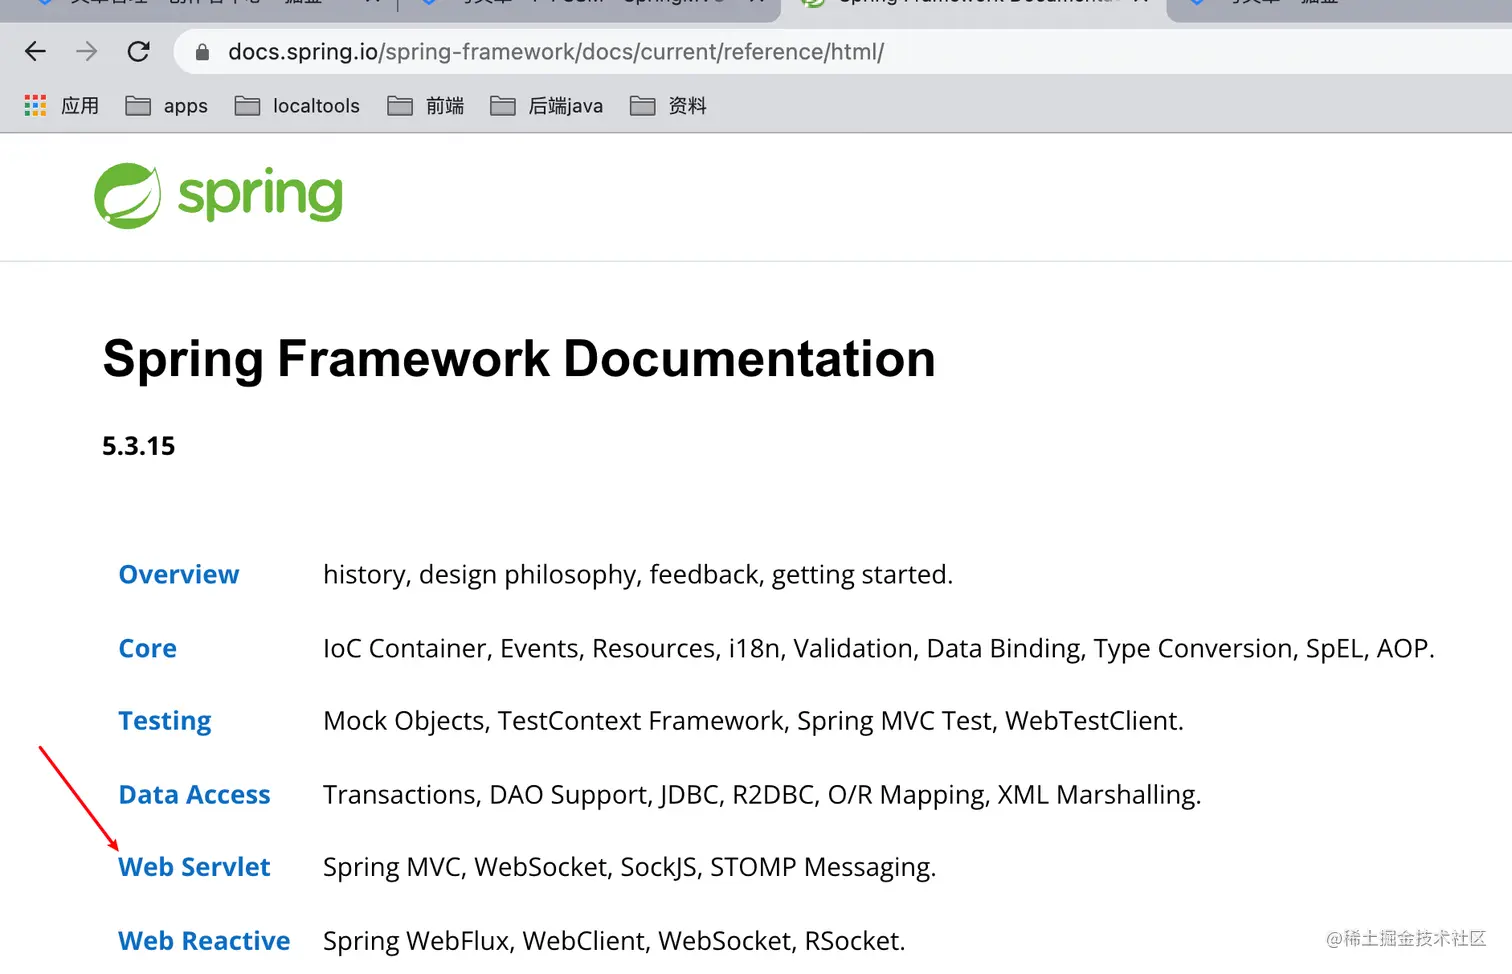The height and width of the screenshot is (974, 1512).
Task: Open the Testing documentation link
Action: (165, 721)
